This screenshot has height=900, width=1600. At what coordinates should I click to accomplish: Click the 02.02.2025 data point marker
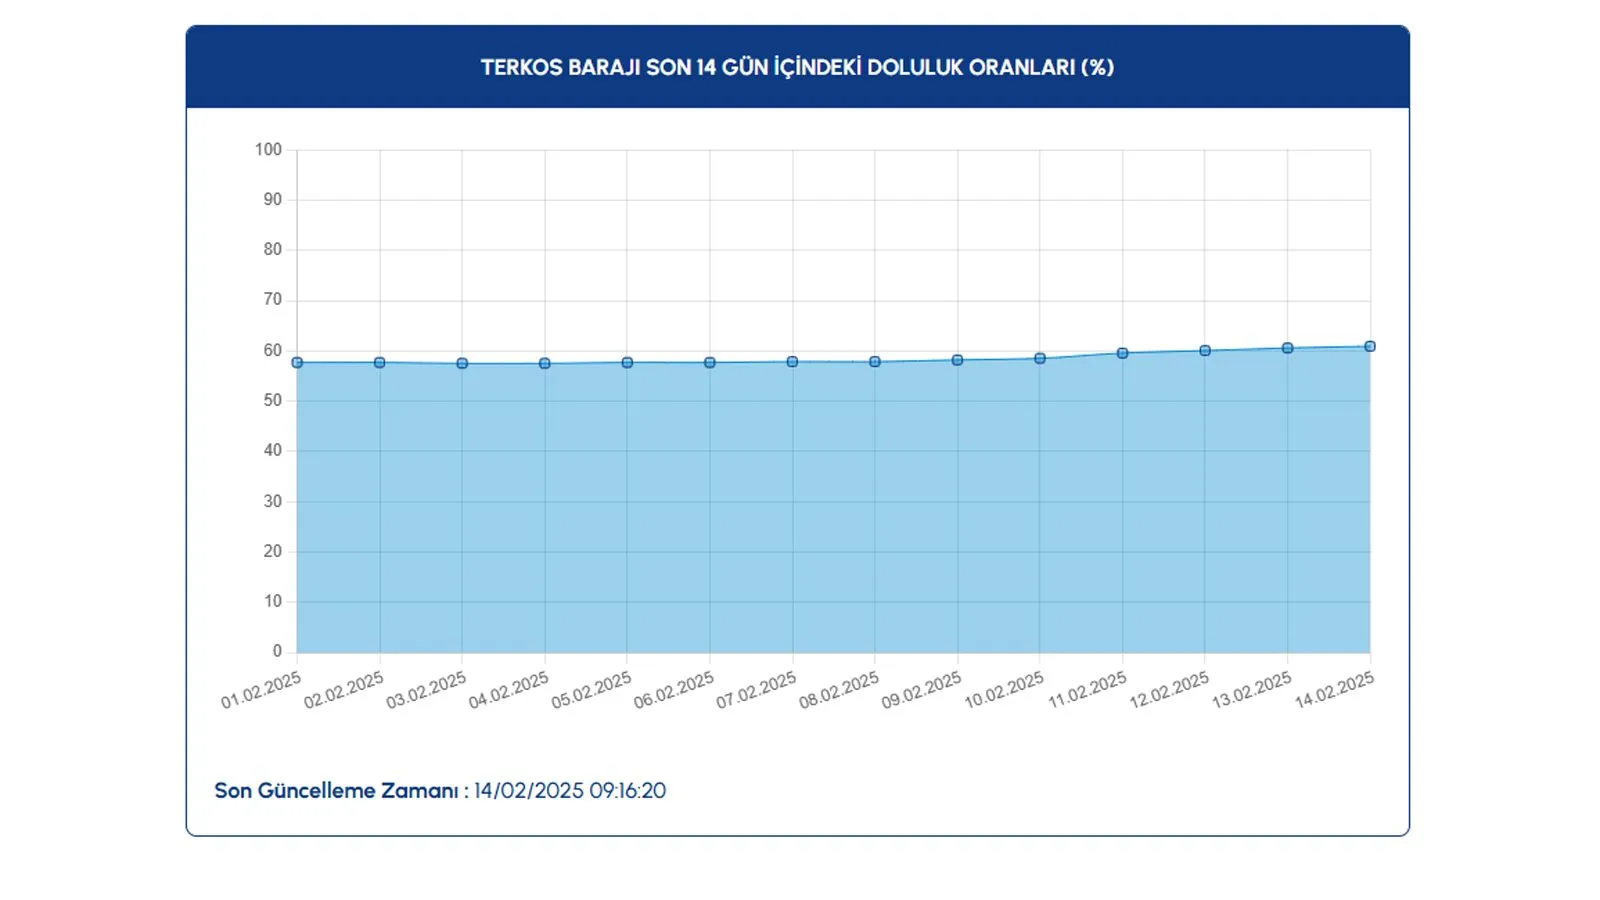click(x=380, y=363)
